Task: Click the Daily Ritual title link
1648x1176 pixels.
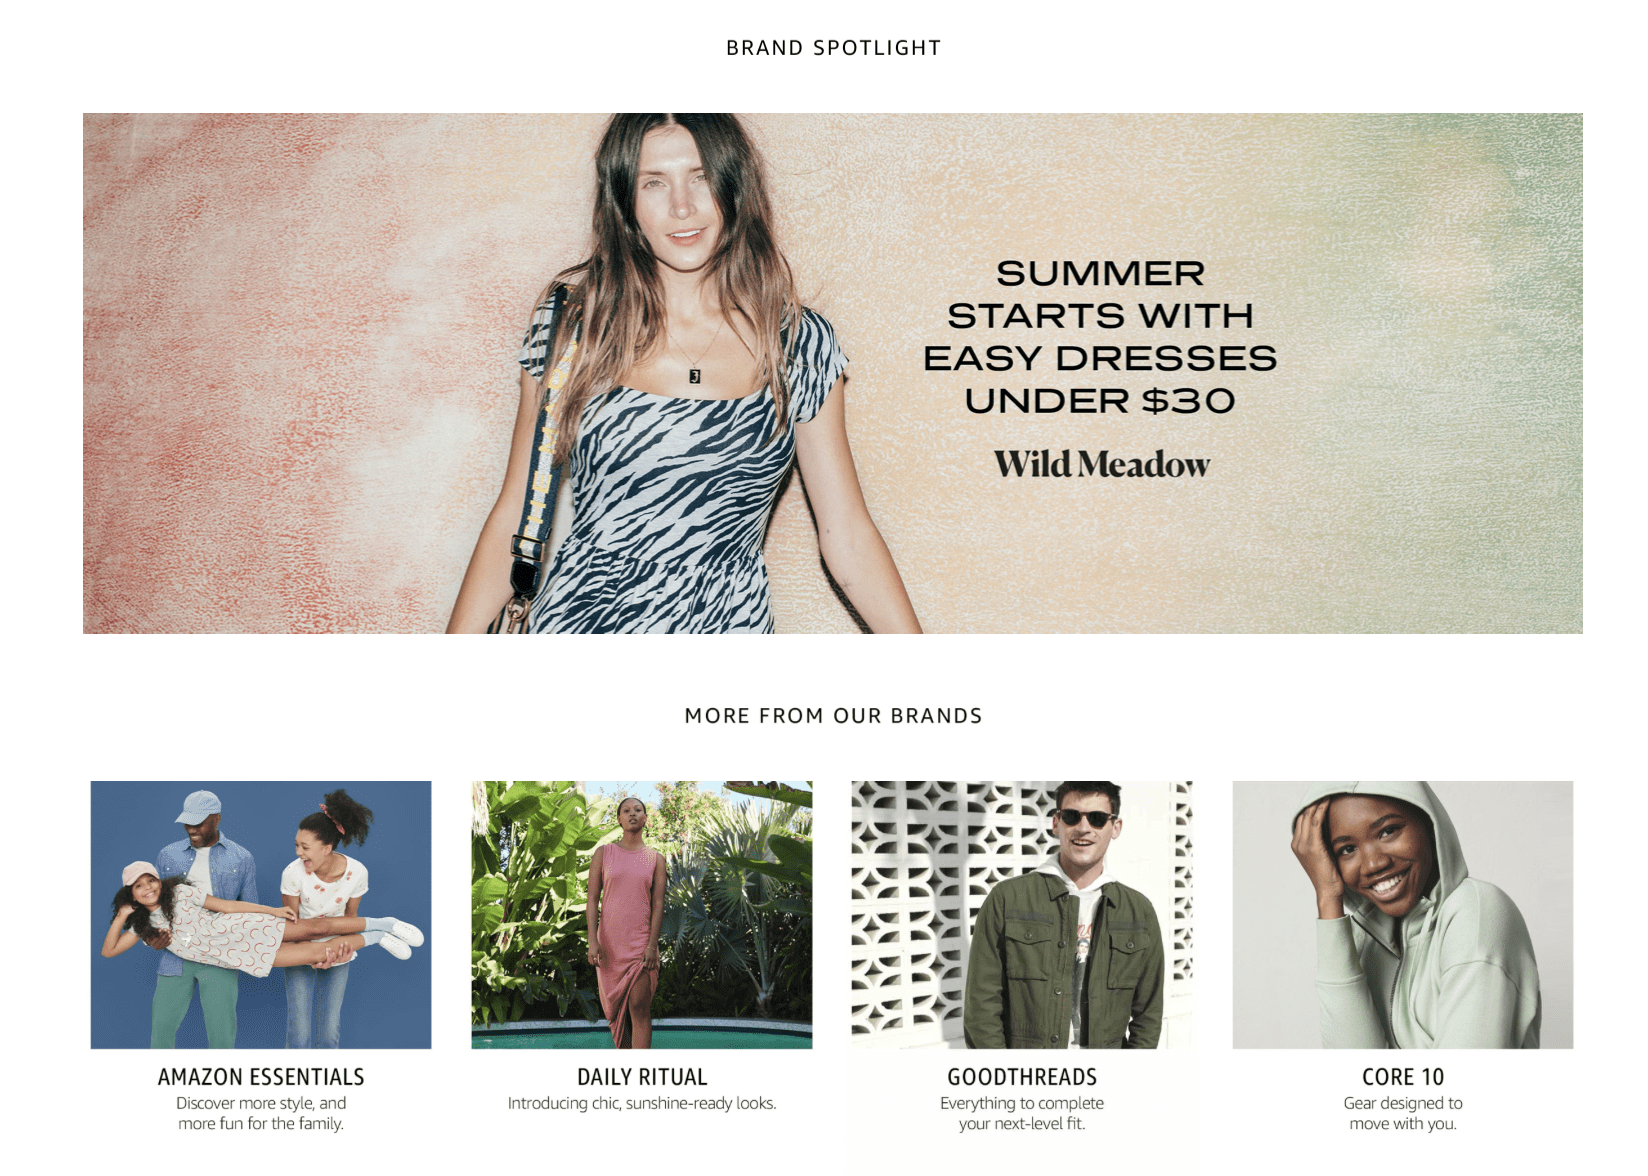Action: (642, 1077)
